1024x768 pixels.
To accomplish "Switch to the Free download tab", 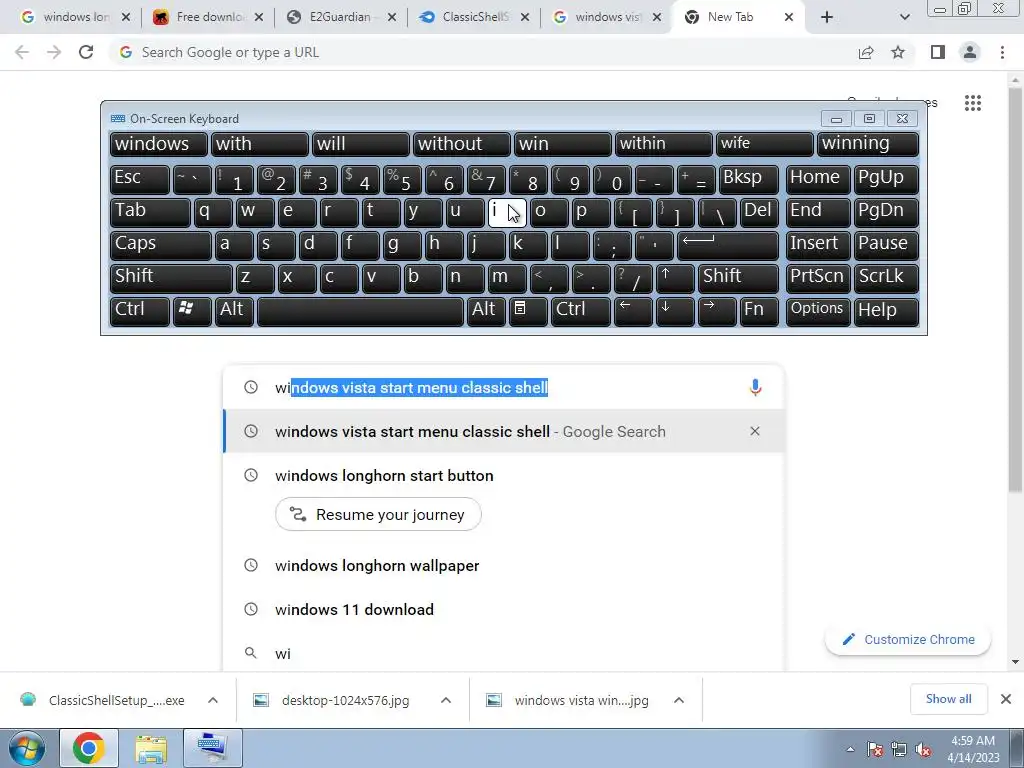I will tap(209, 17).
